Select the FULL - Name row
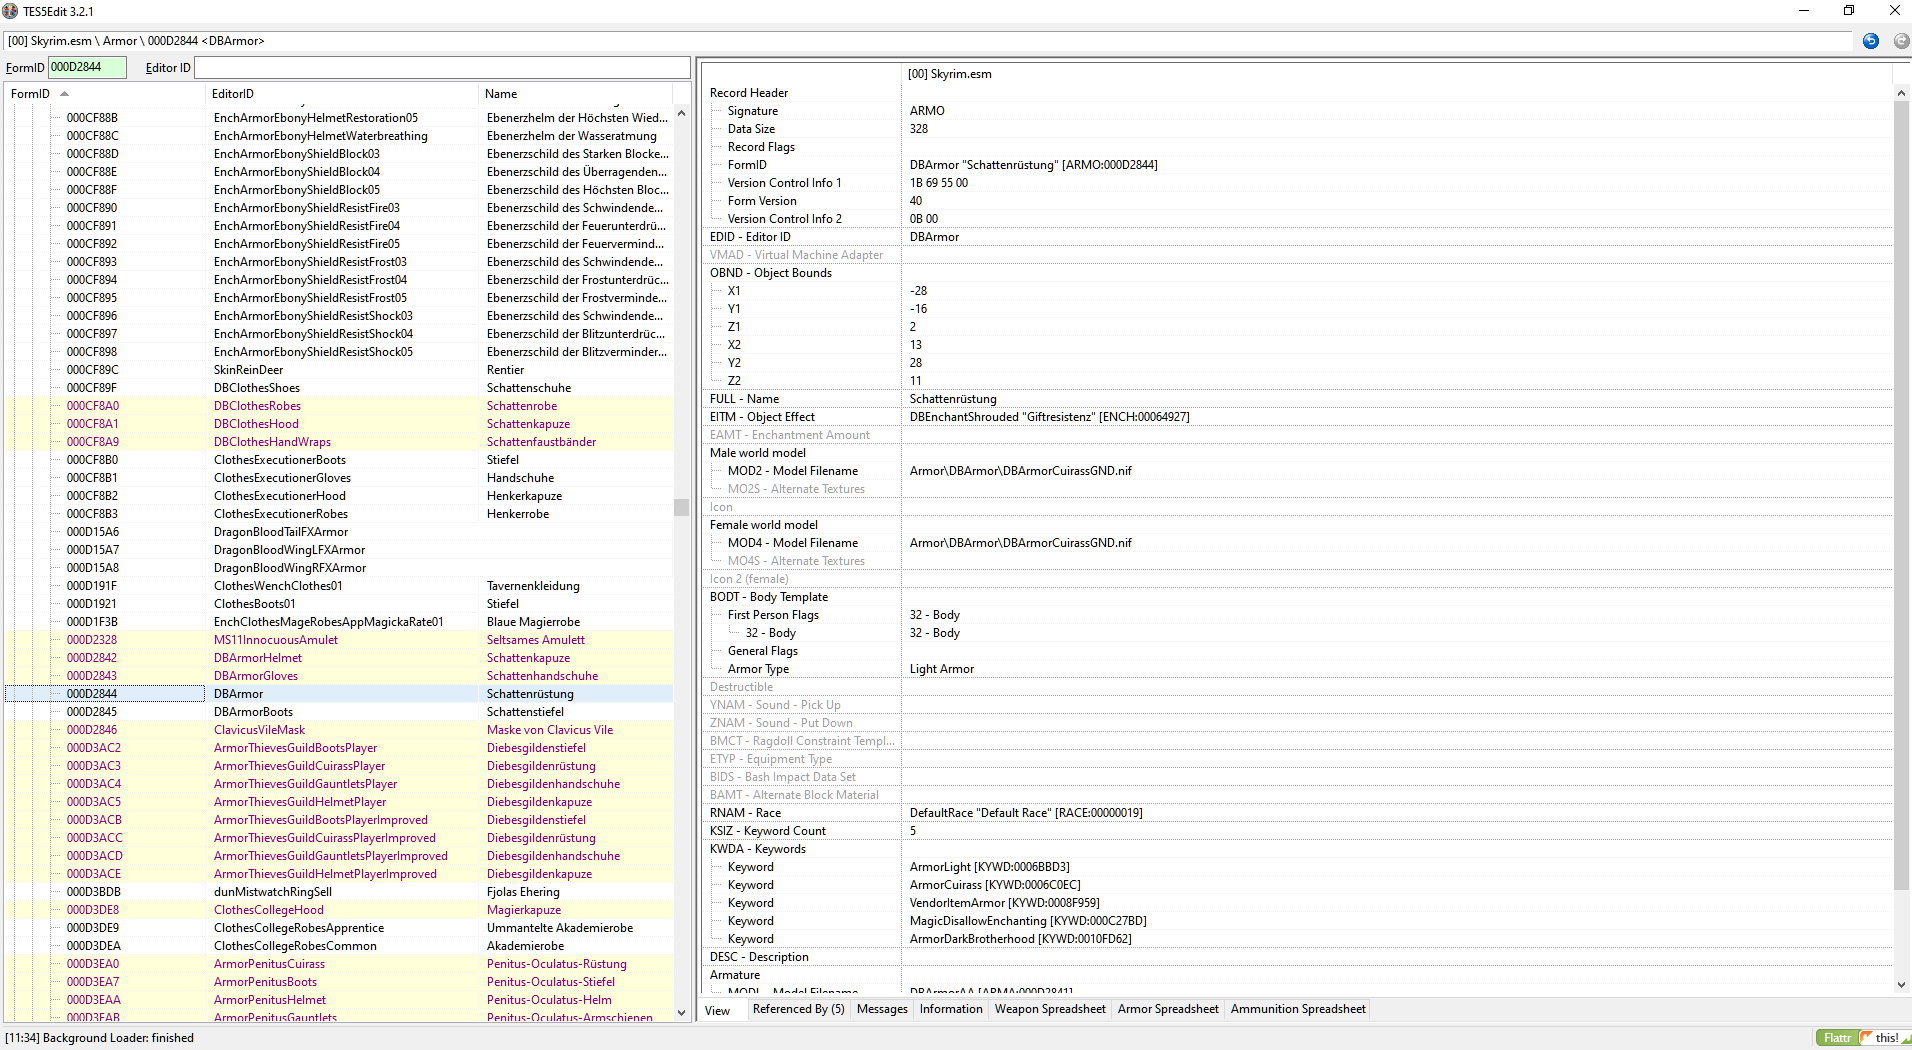The width and height of the screenshot is (1912, 1050). (x=1297, y=399)
